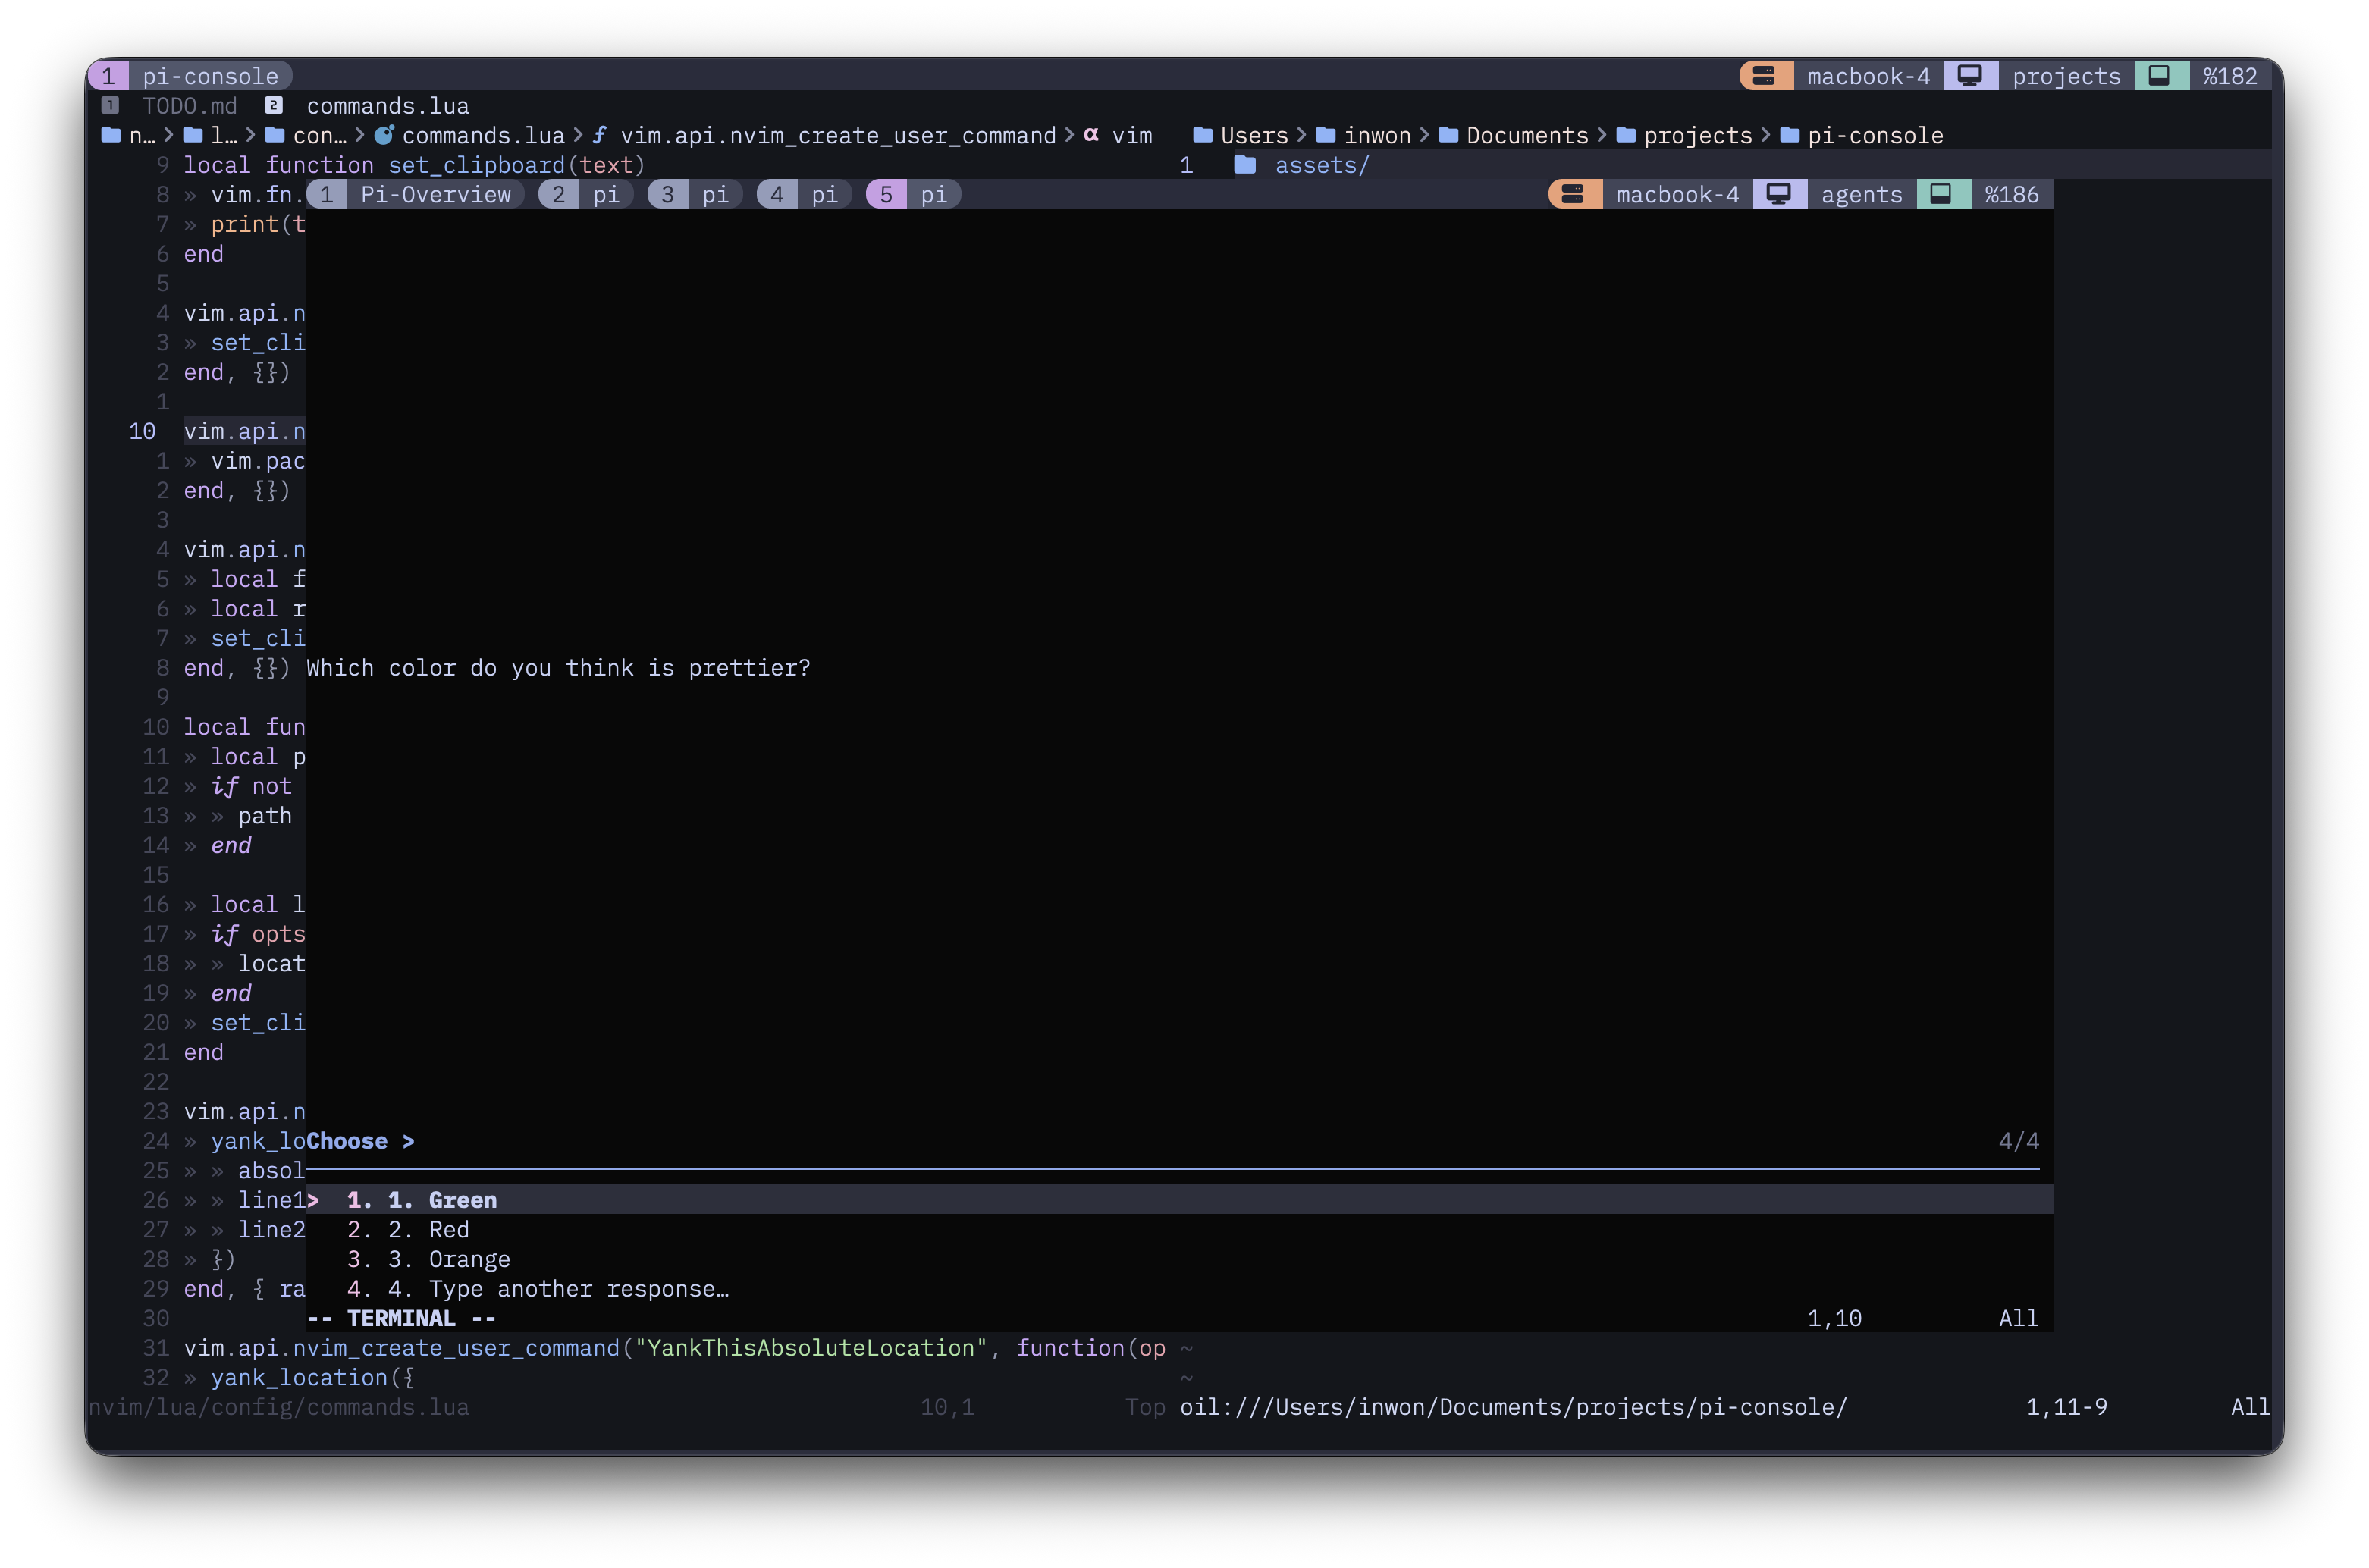The image size is (2369, 1568).
Task: Switch to tmux window 3 pi
Action: (x=695, y=194)
